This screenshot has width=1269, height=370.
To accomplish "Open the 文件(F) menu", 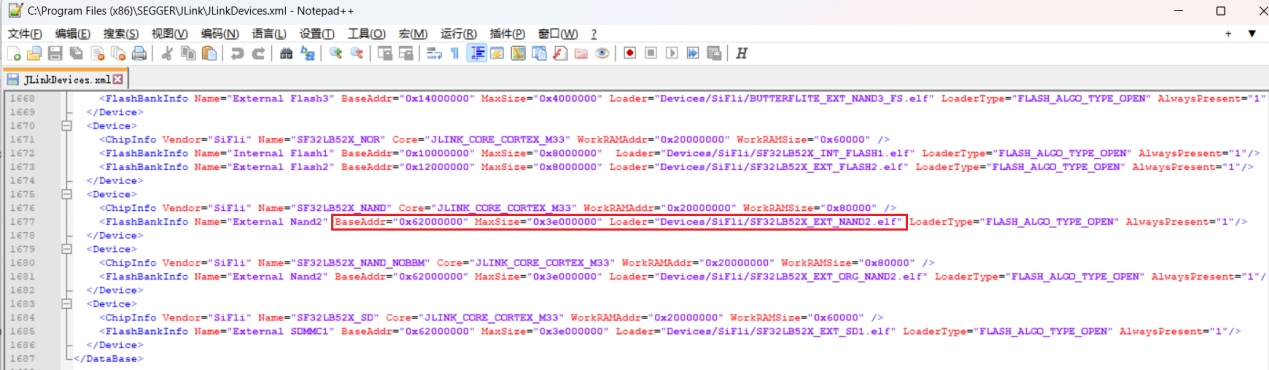I will 25,34.
